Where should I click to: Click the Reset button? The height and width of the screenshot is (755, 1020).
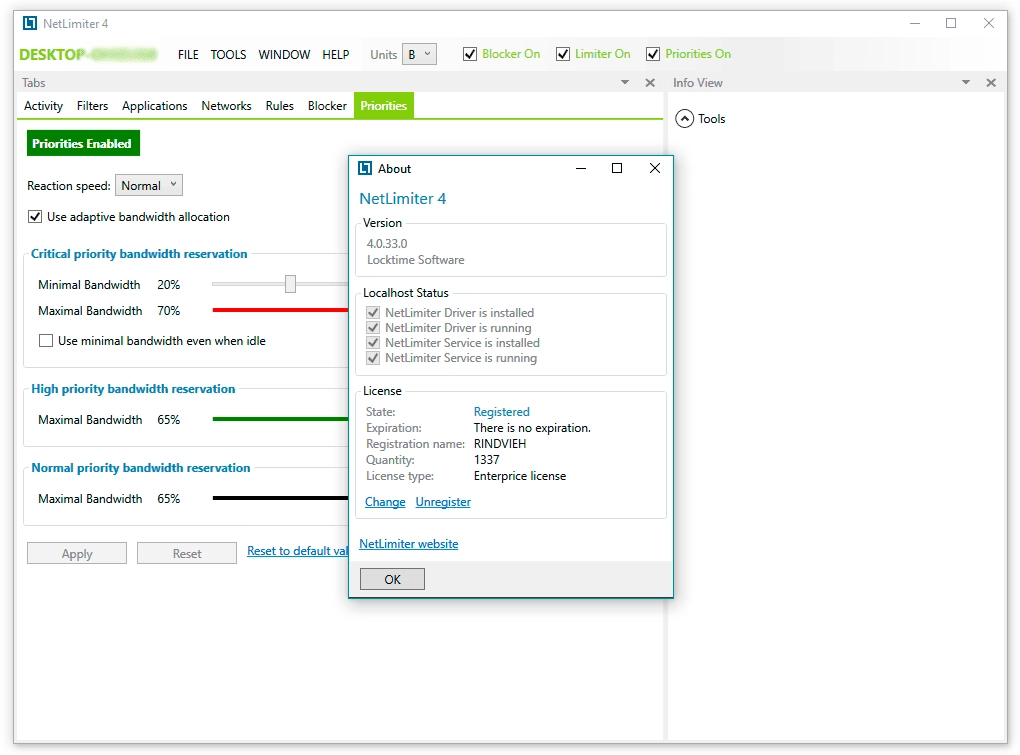click(x=187, y=553)
